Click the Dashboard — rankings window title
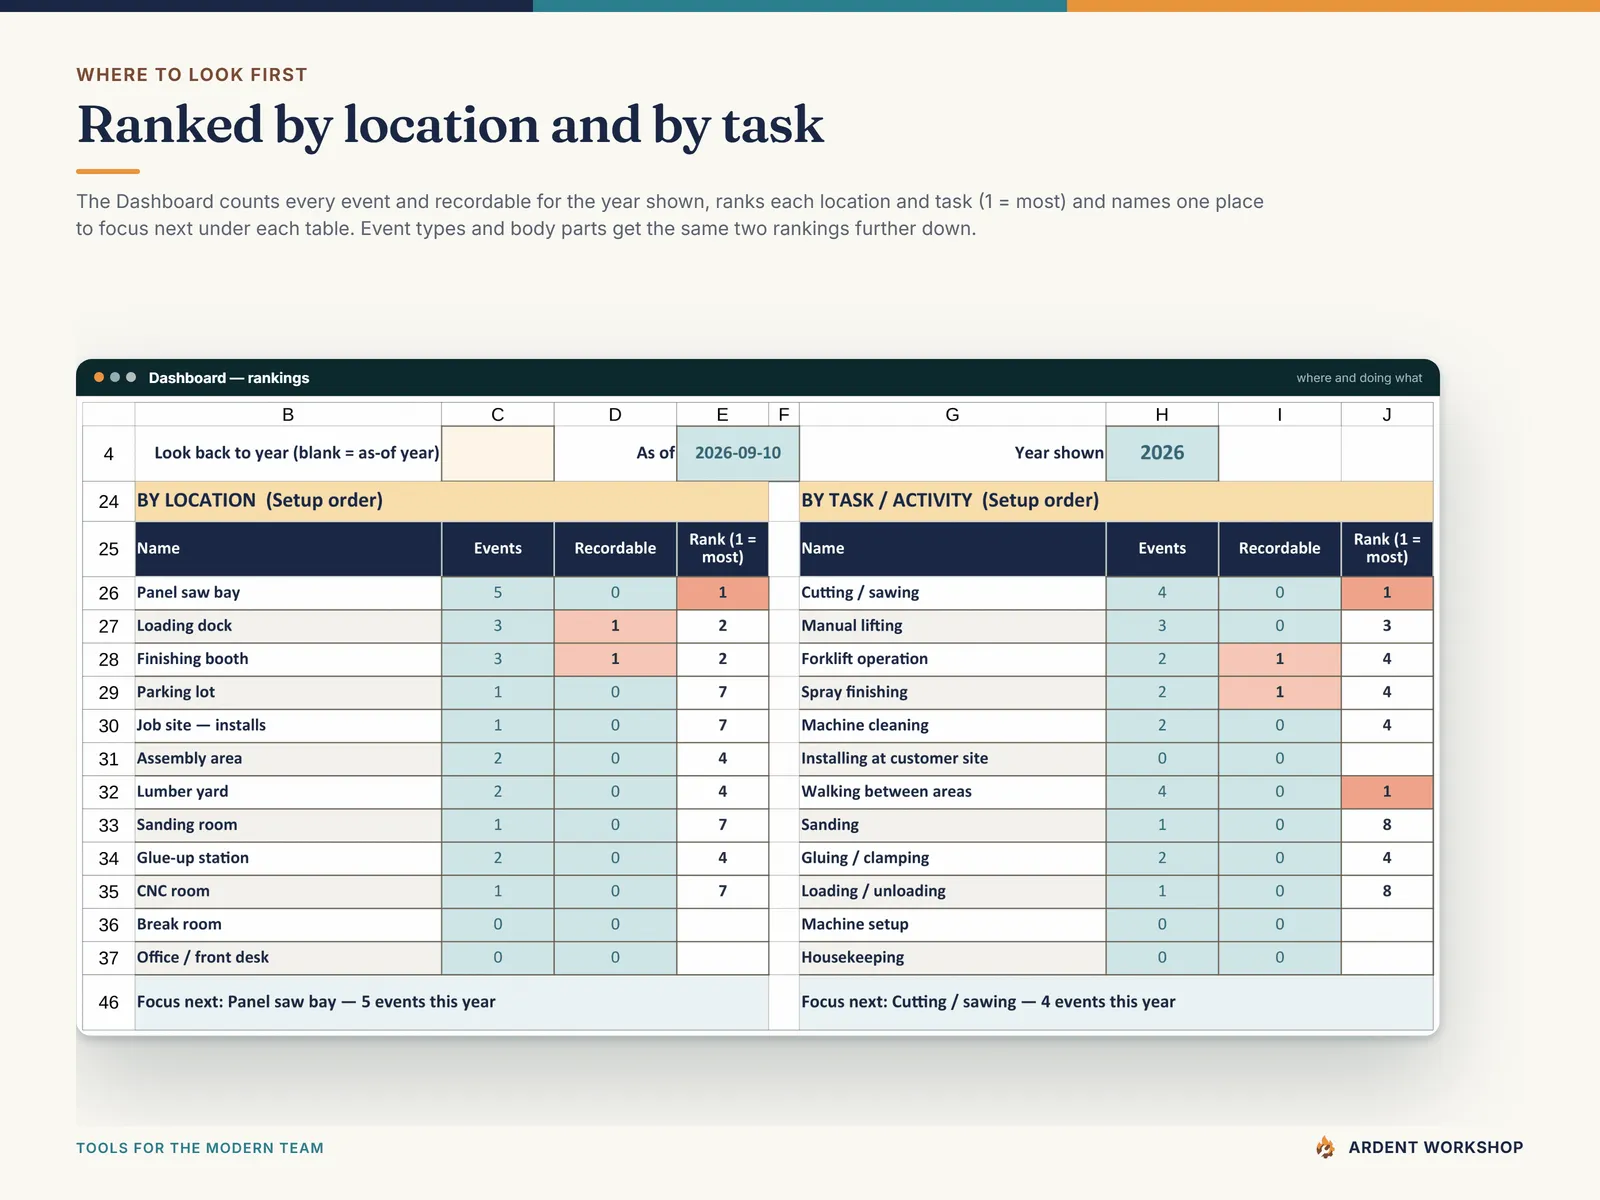The height and width of the screenshot is (1200, 1600). point(229,378)
